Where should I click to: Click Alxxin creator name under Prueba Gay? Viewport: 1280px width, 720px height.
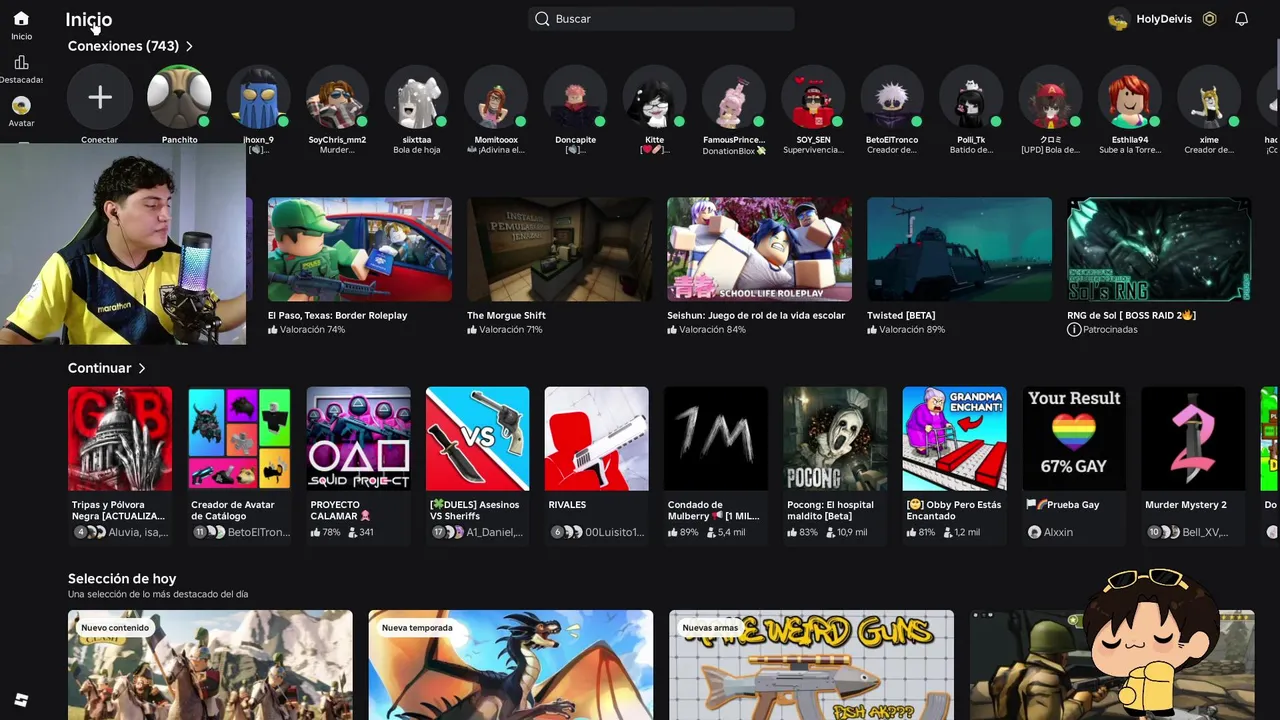point(1058,532)
